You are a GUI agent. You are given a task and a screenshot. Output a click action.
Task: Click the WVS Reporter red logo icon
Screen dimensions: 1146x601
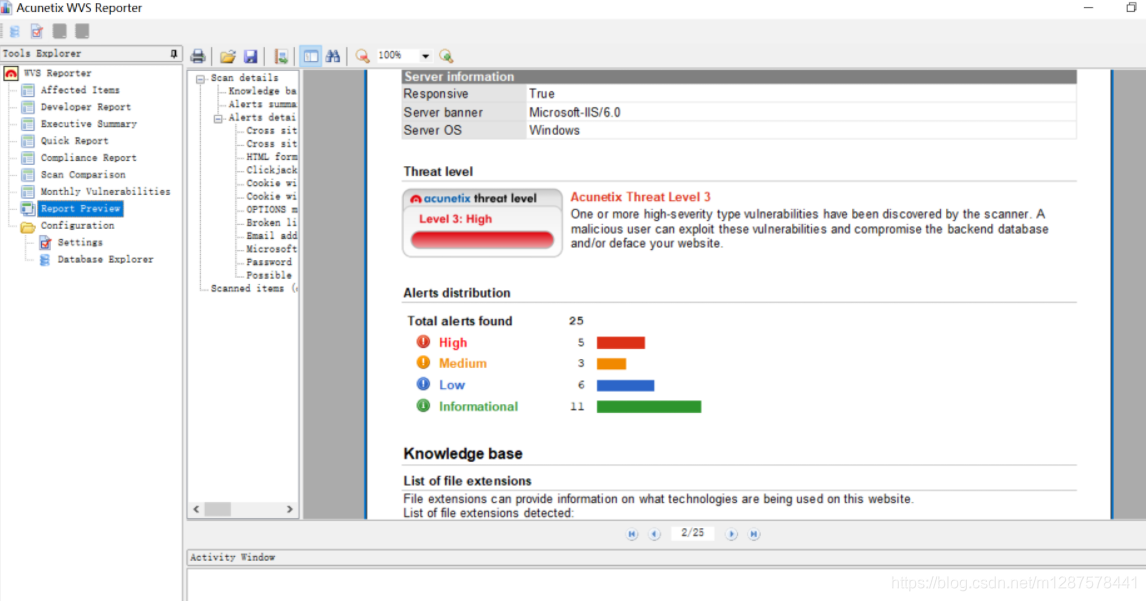[11, 73]
